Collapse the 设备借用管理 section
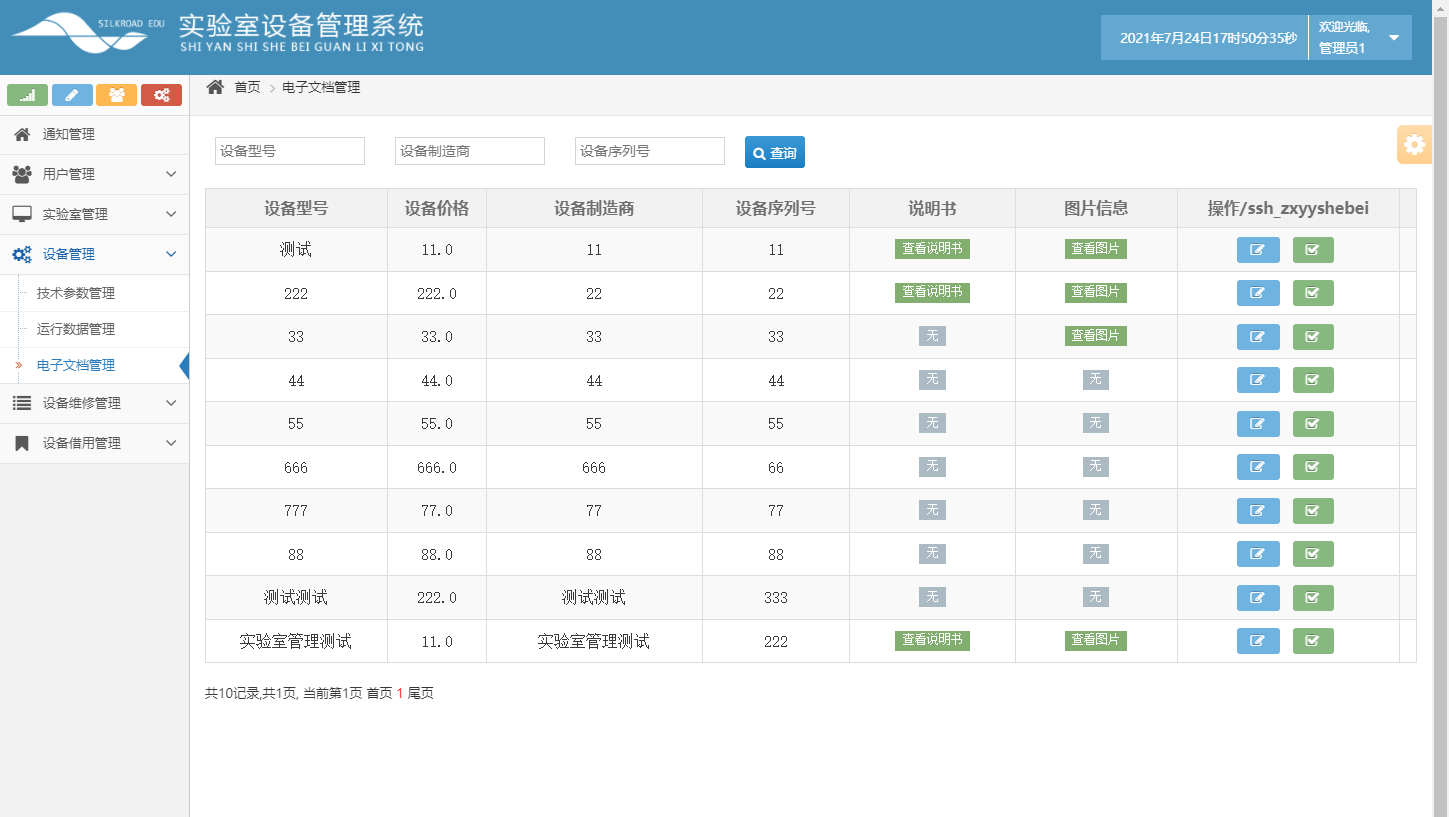The width and height of the screenshot is (1449, 817). pyautogui.click(x=94, y=443)
